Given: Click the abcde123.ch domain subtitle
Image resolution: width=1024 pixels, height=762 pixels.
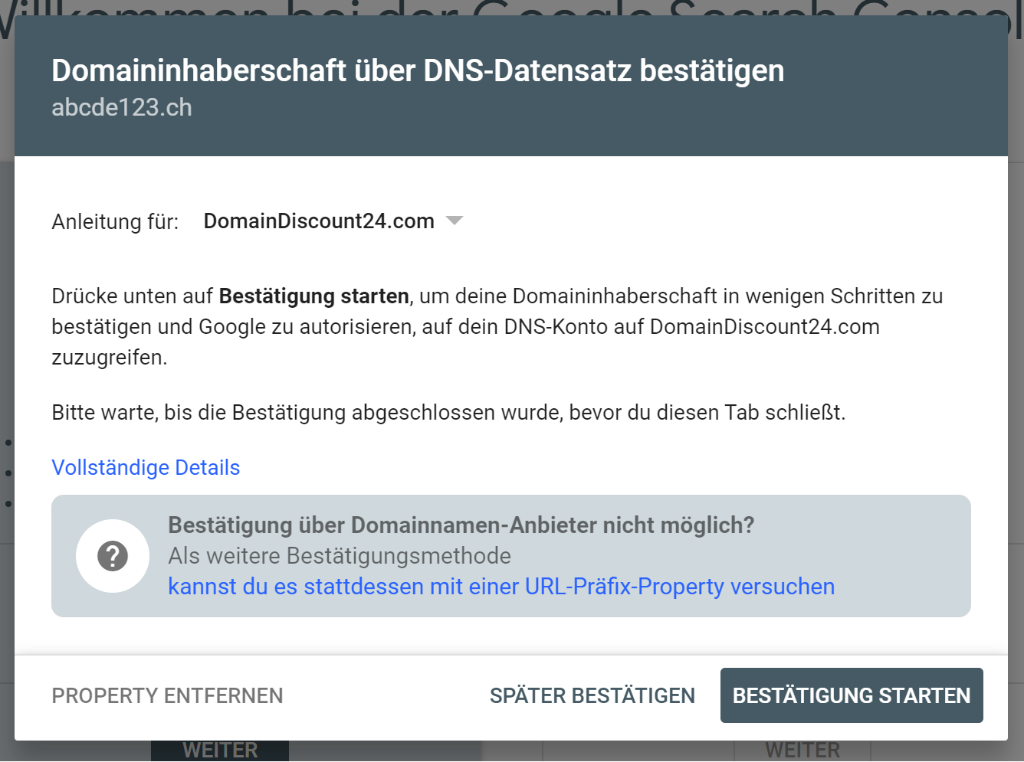Looking at the screenshot, I should [x=122, y=108].
